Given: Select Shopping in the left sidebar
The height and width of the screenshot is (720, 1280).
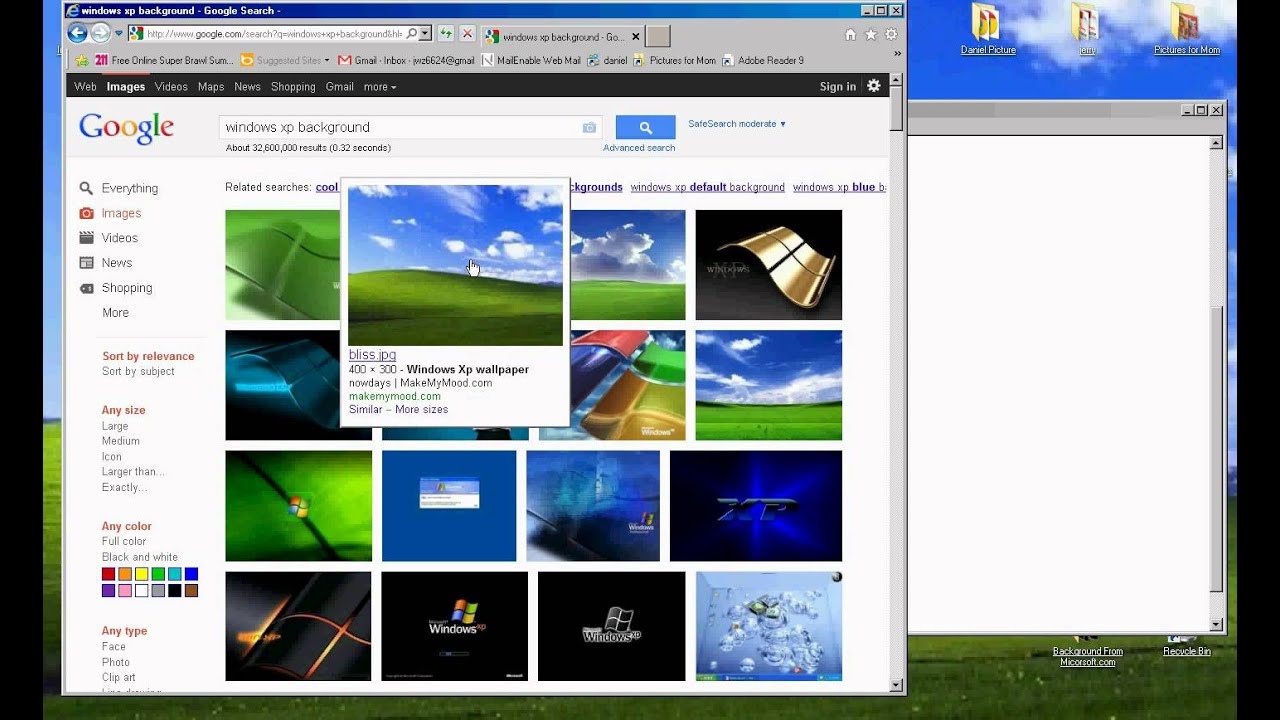Looking at the screenshot, I should 127,288.
